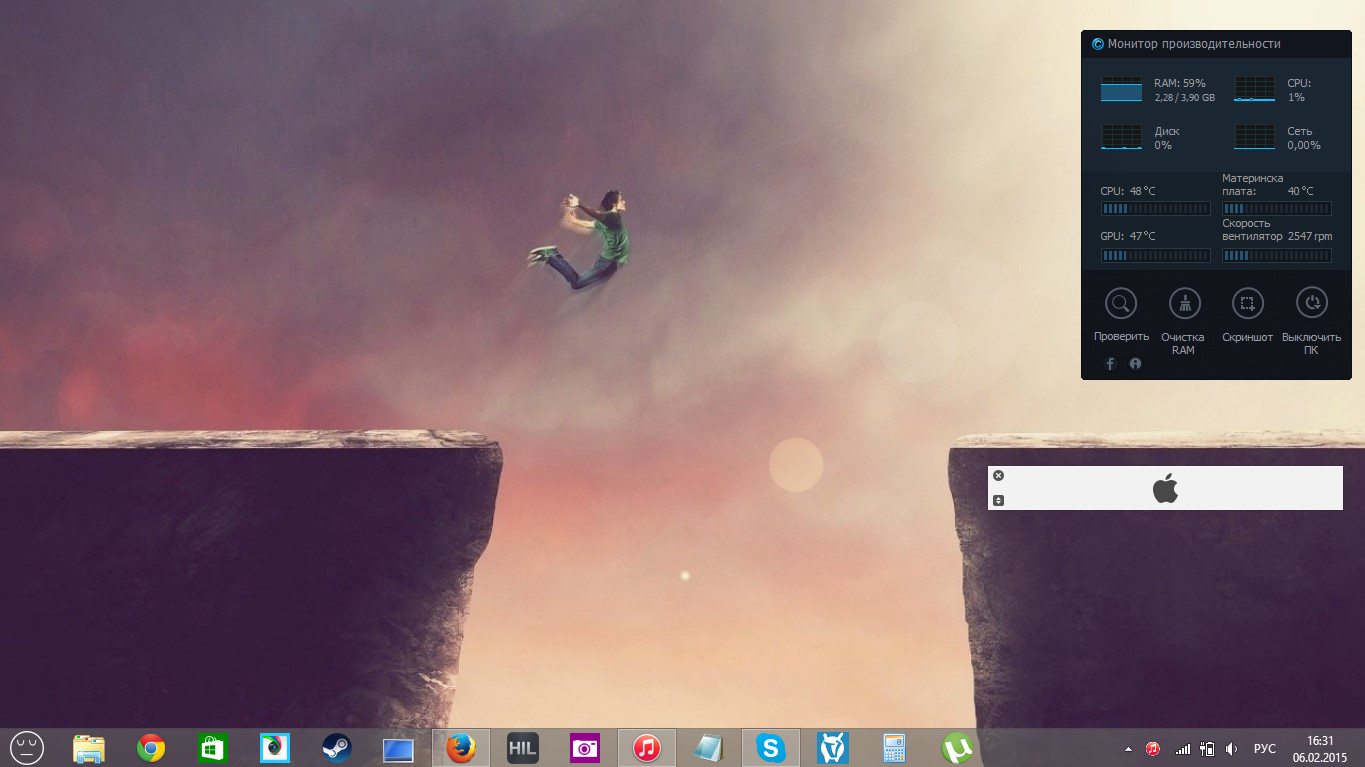
Task: Run Очистка RAM broom icon
Action: click(1184, 303)
